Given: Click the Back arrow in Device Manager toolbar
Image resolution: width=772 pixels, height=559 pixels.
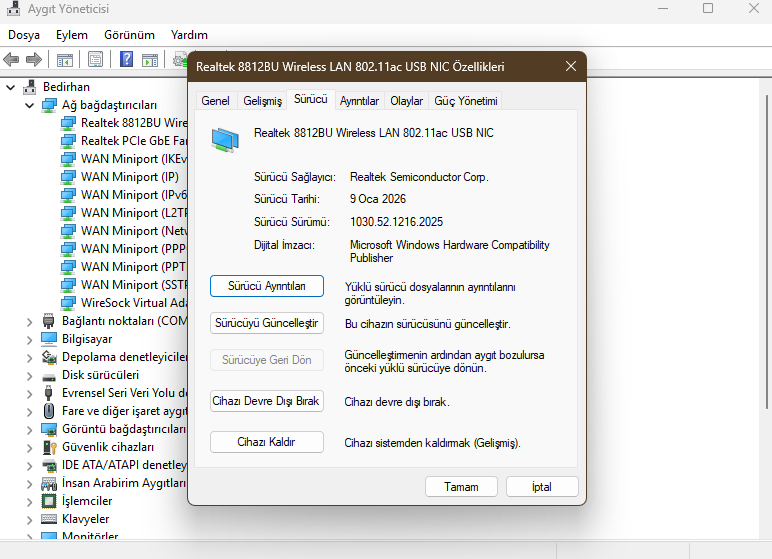Looking at the screenshot, I should click(11, 60).
